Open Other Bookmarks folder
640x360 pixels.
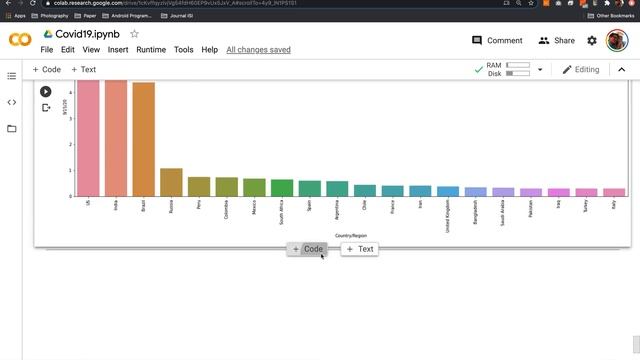611,16
